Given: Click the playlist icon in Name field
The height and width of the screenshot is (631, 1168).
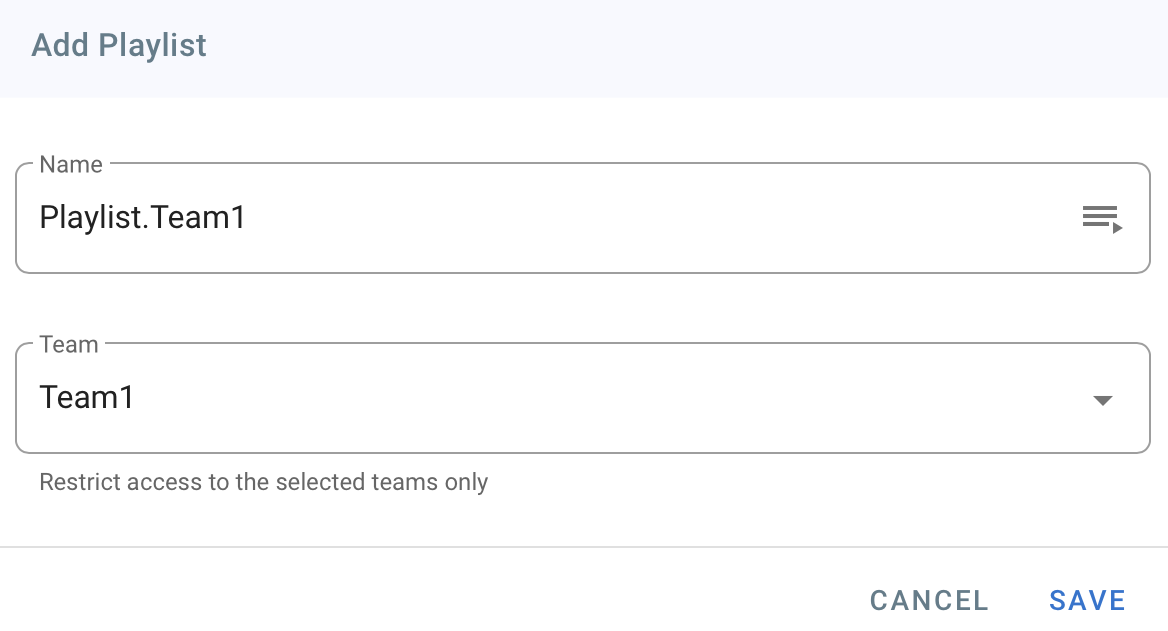Looking at the screenshot, I should [x=1102, y=218].
